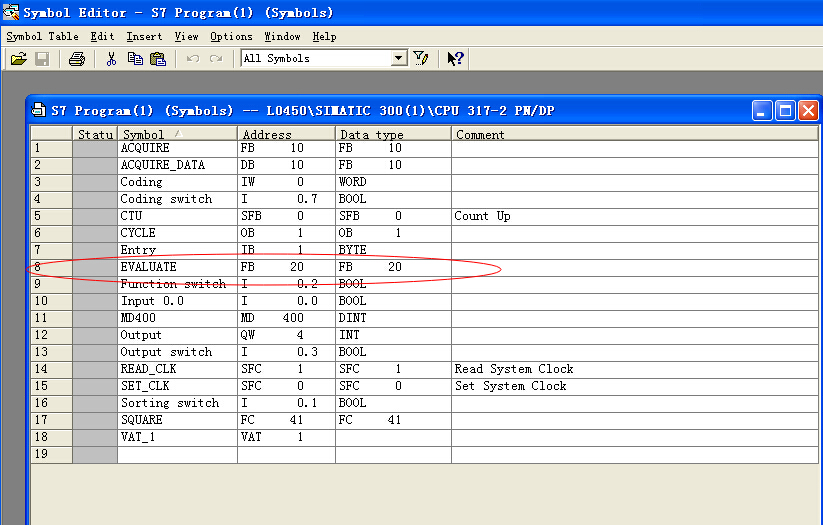Click the Count Up comment cell
The width and height of the screenshot is (823, 525).
click(635, 216)
